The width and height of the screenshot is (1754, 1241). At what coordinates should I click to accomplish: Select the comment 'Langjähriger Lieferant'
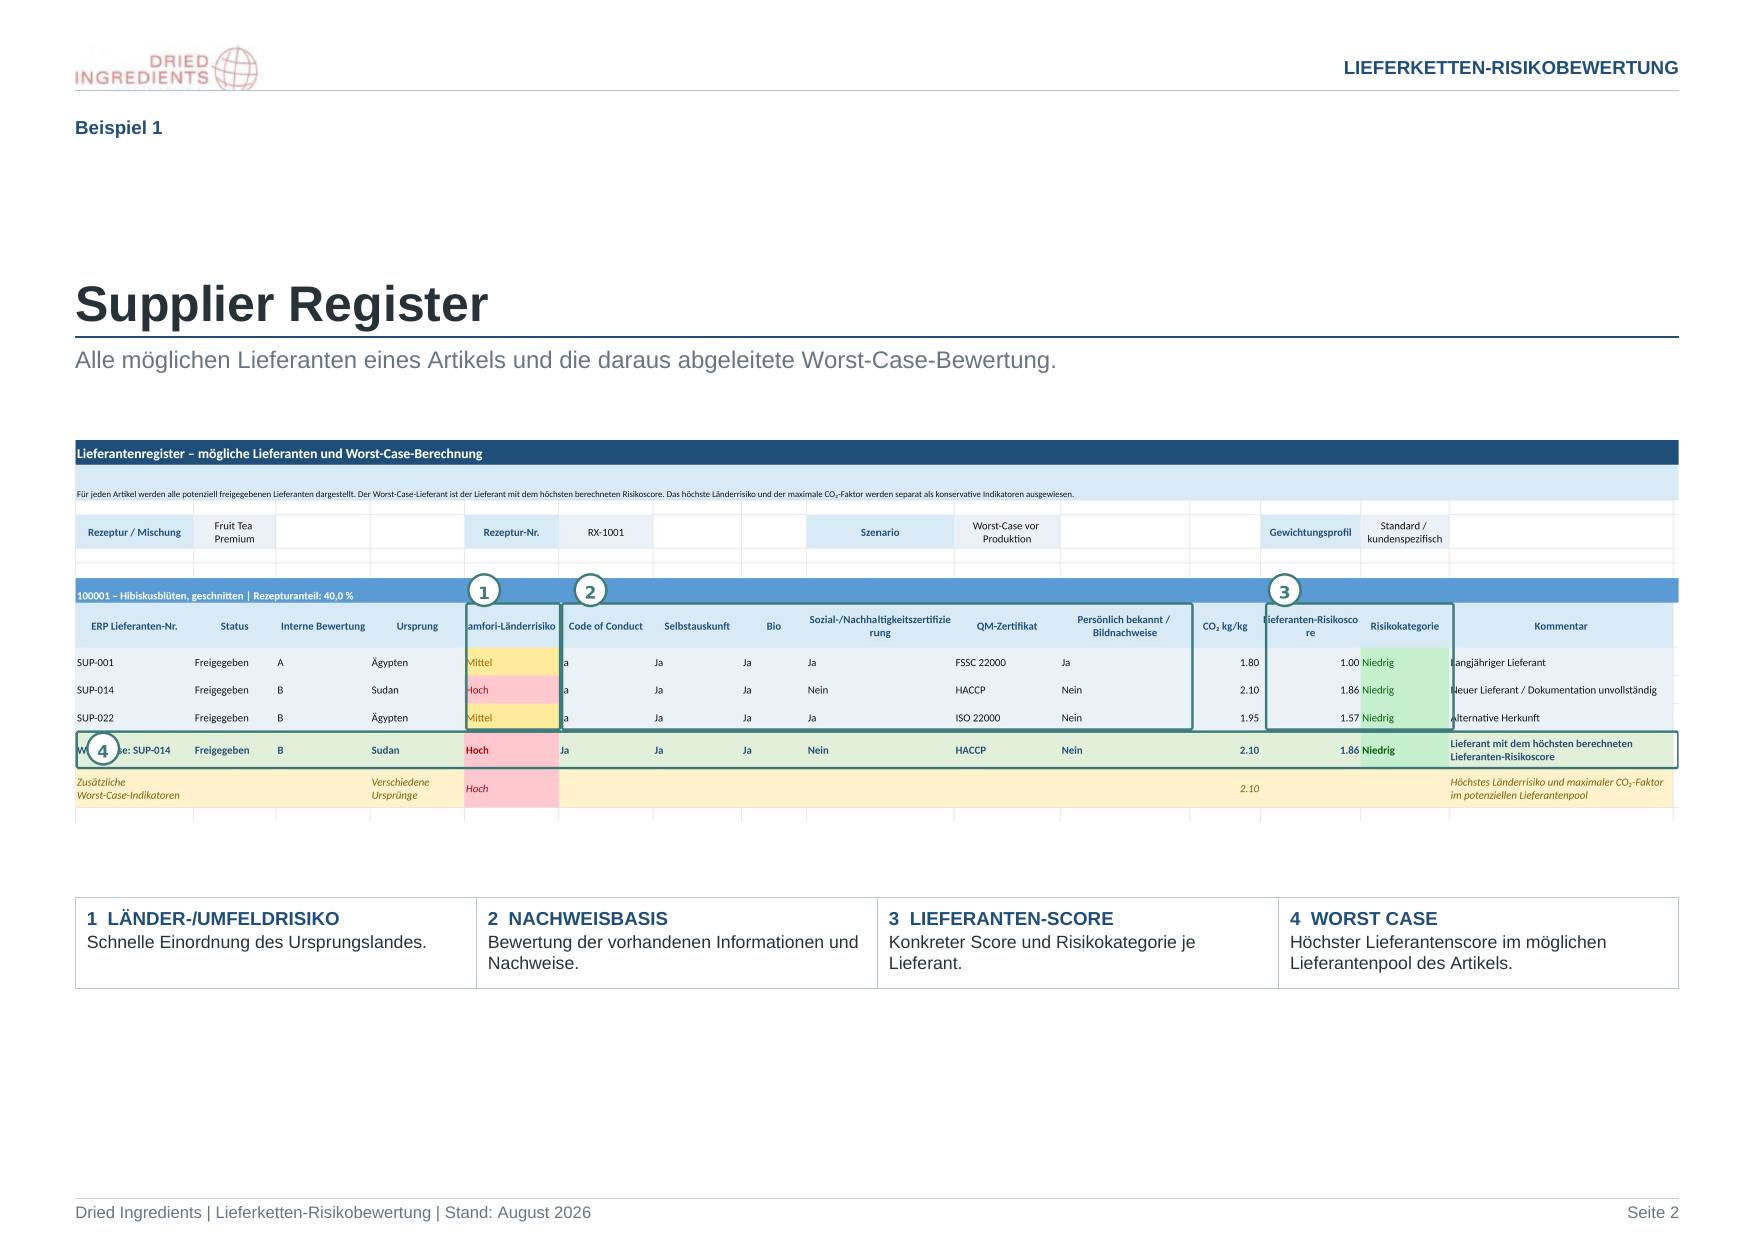point(1498,663)
